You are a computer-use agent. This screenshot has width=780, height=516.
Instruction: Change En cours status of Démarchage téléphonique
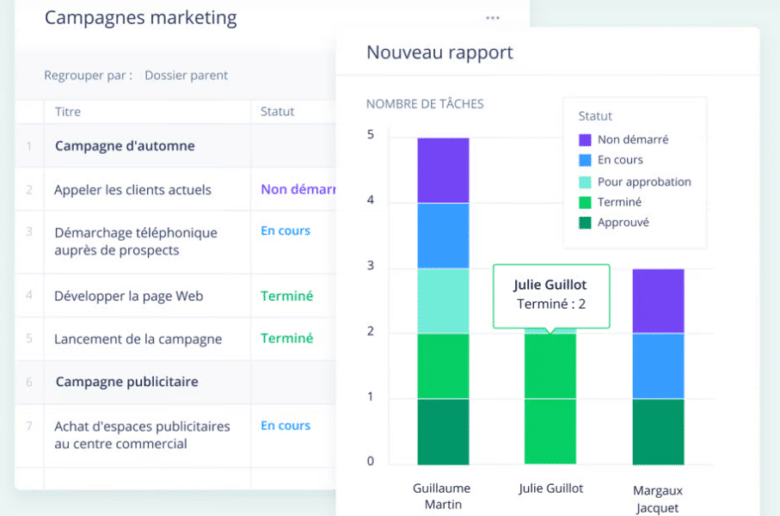click(x=286, y=231)
